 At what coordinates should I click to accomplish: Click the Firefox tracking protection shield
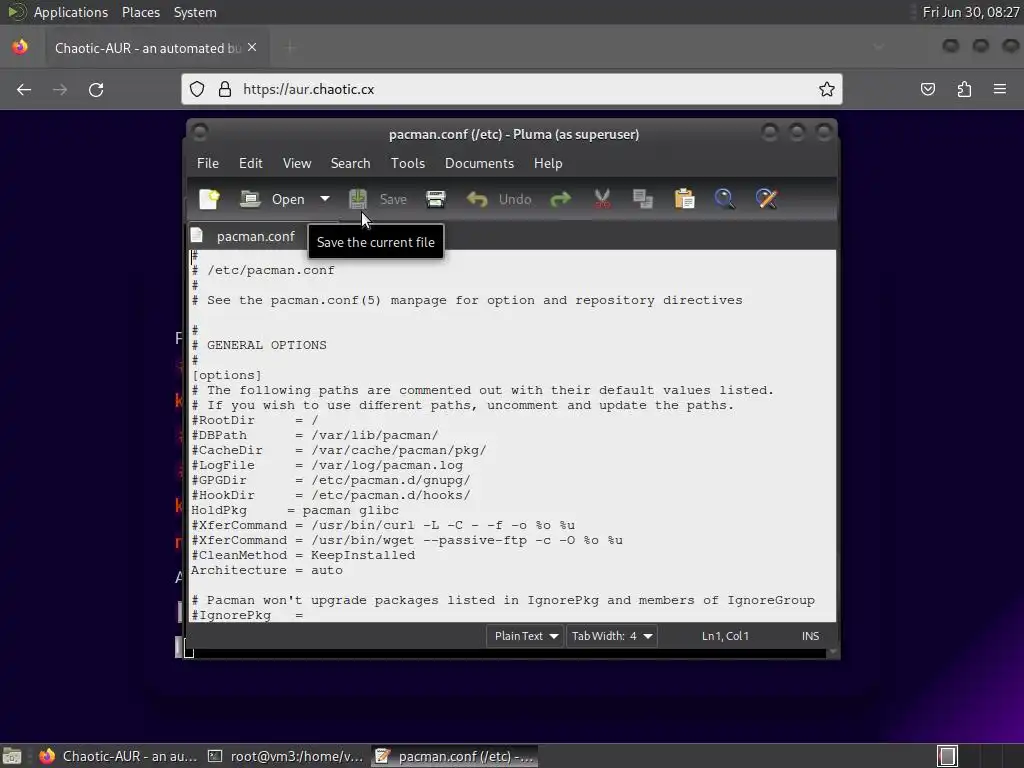tap(197, 89)
